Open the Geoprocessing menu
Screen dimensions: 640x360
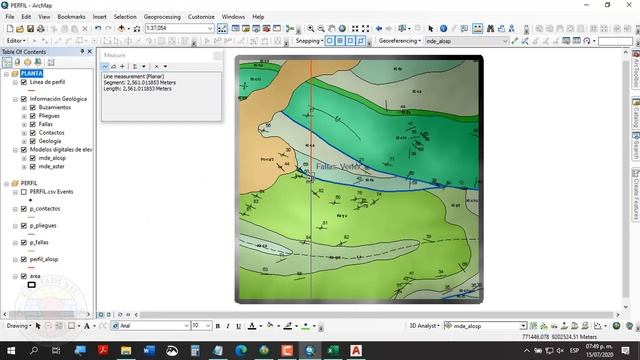coord(162,17)
